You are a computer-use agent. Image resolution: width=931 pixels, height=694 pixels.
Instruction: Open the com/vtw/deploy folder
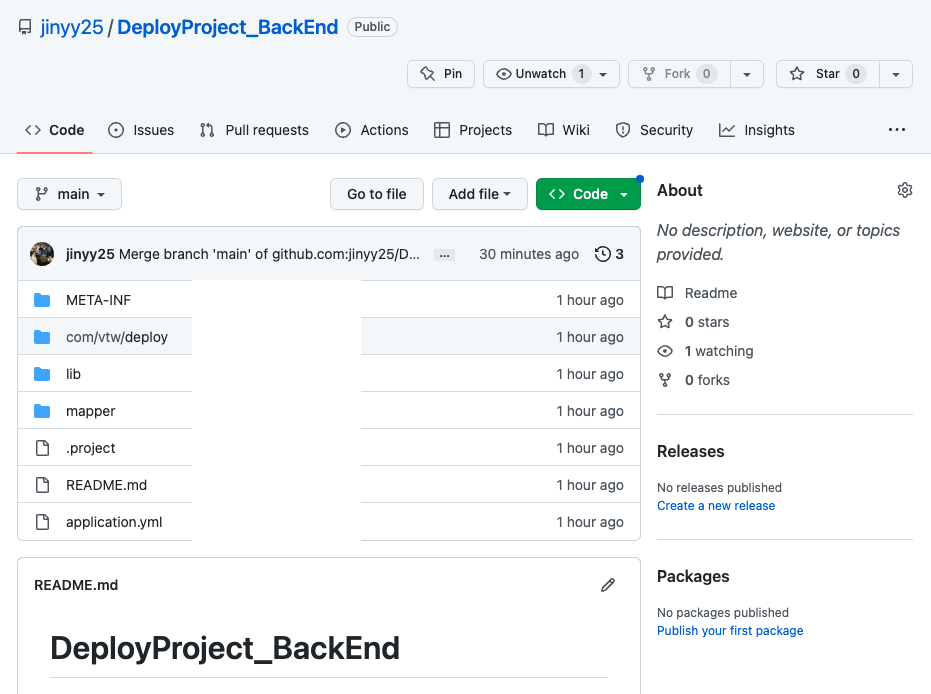117,337
